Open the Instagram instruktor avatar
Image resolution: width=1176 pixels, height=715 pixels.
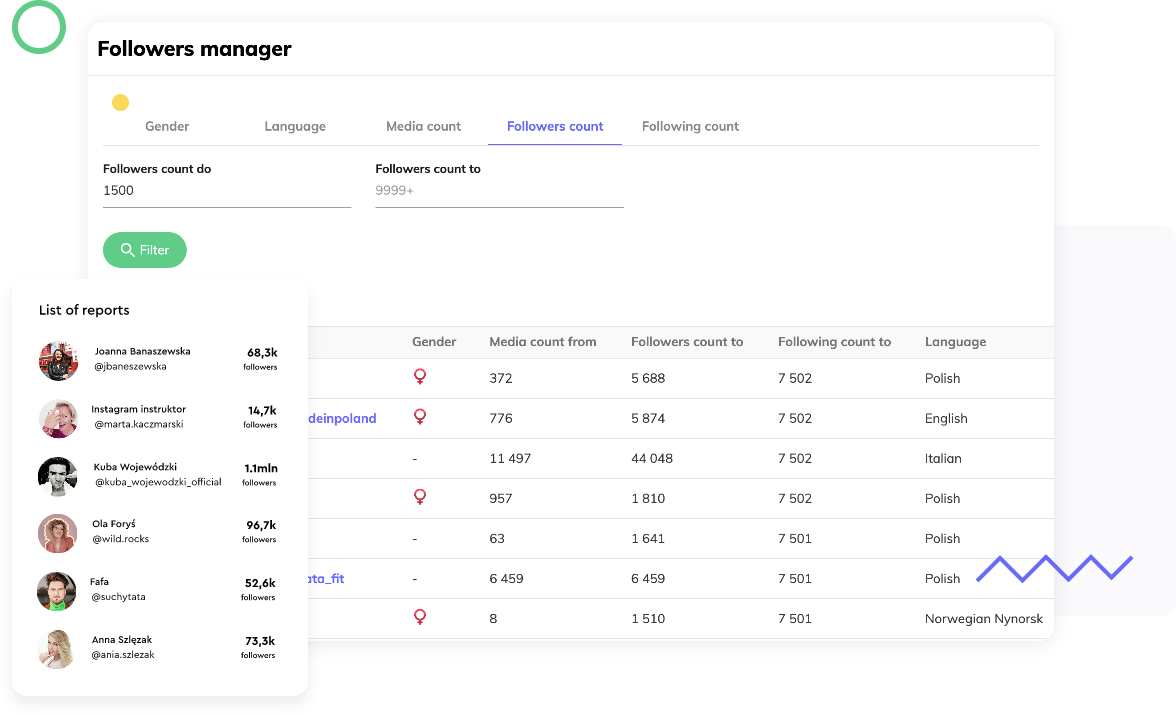(x=58, y=419)
